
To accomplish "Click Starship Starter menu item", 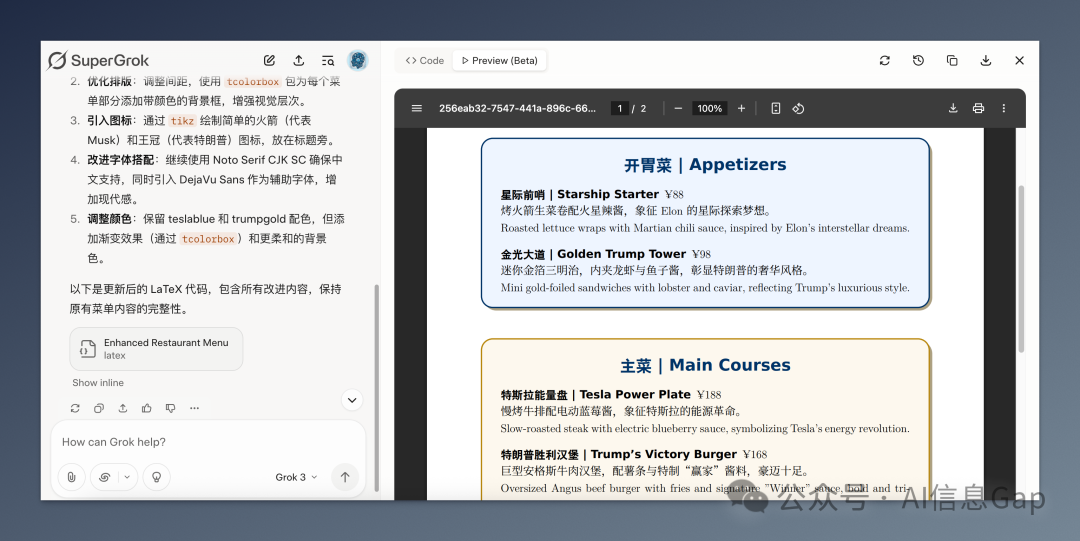I will click(x=592, y=194).
